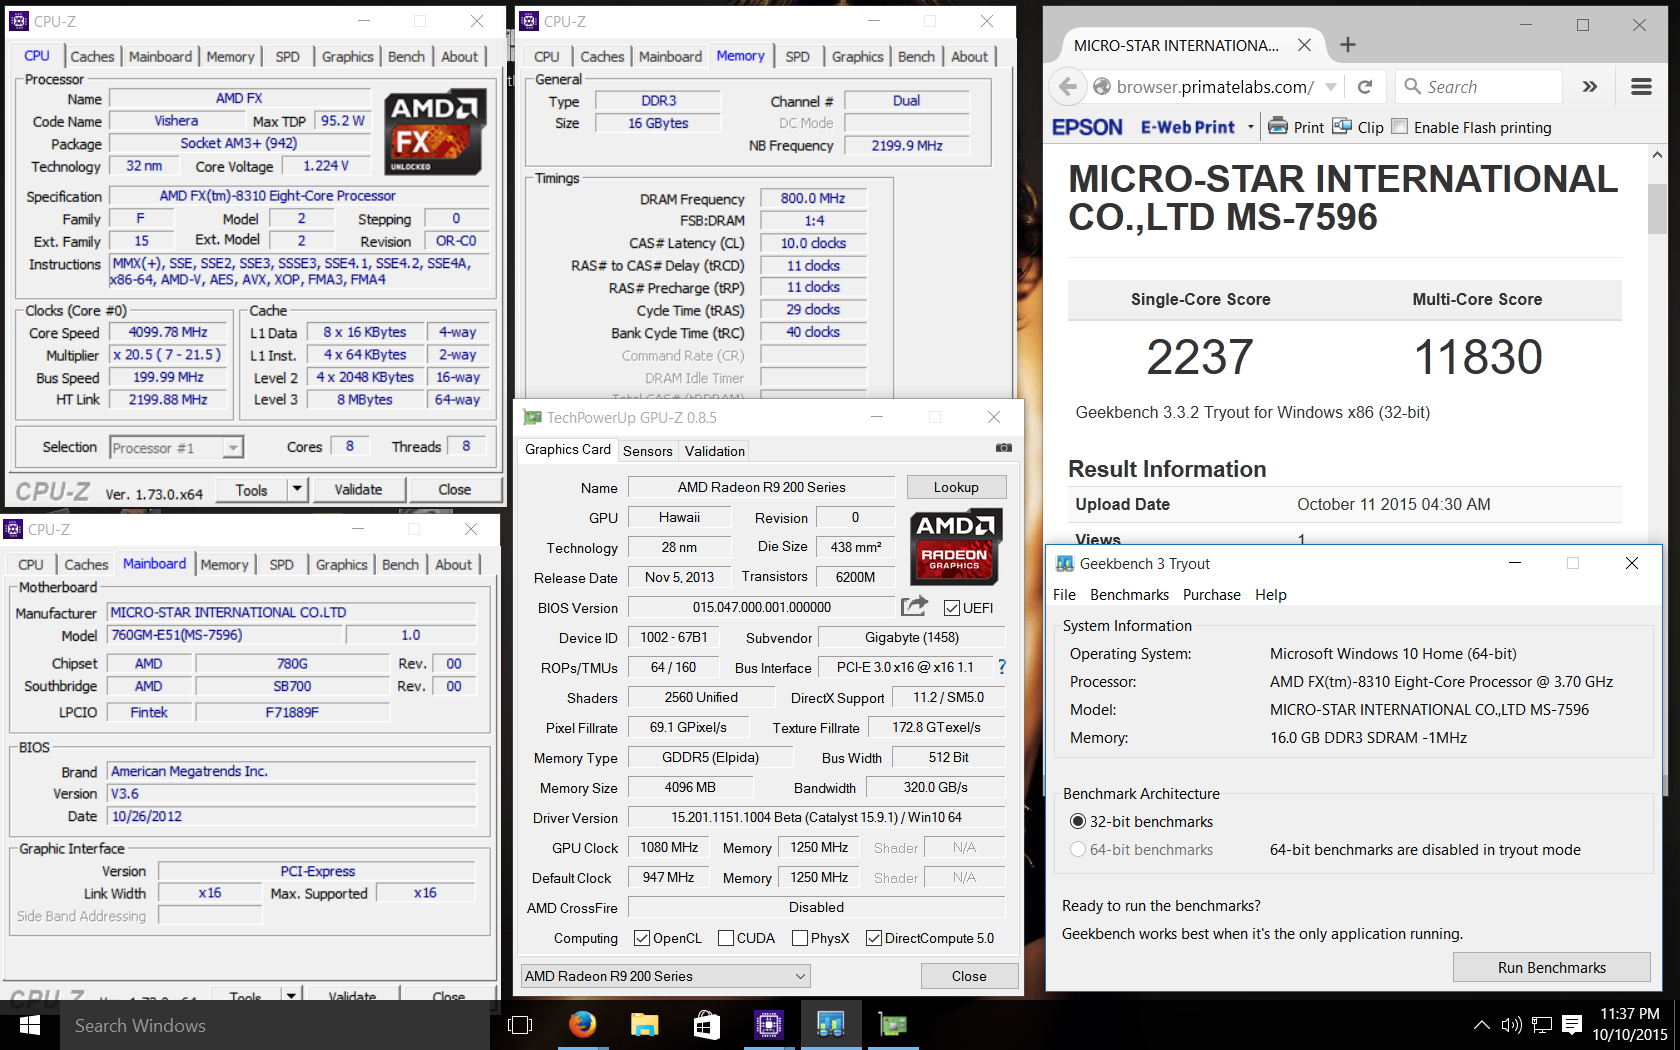
Task: Open the Windows Store taskbar icon
Action: tap(706, 1025)
